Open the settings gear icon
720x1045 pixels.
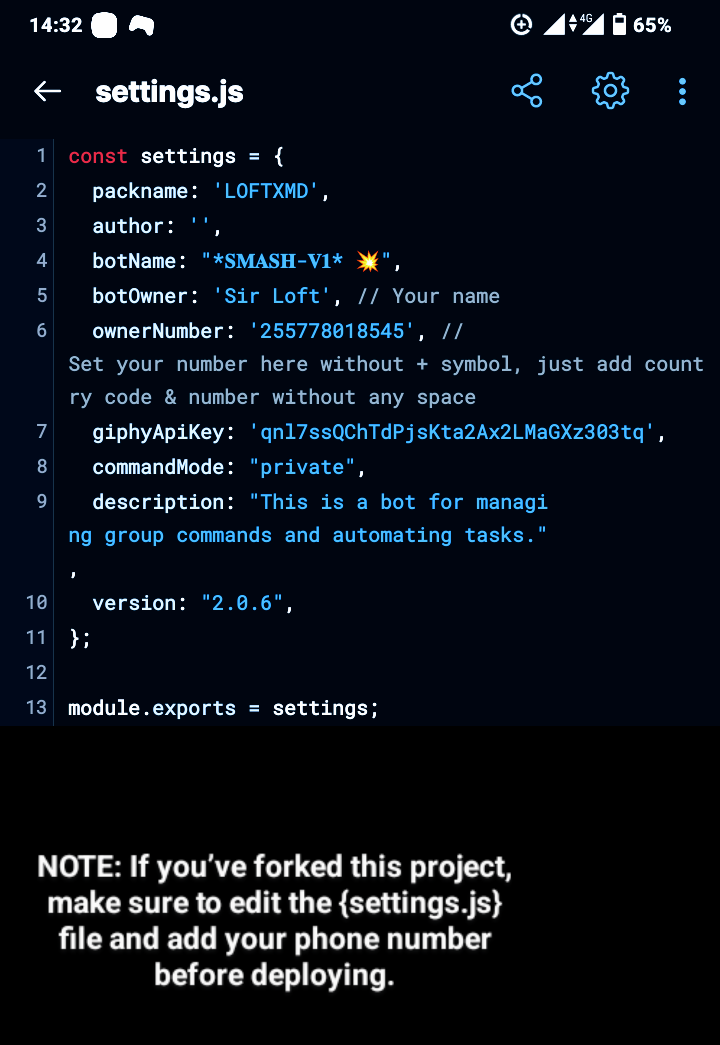(610, 91)
